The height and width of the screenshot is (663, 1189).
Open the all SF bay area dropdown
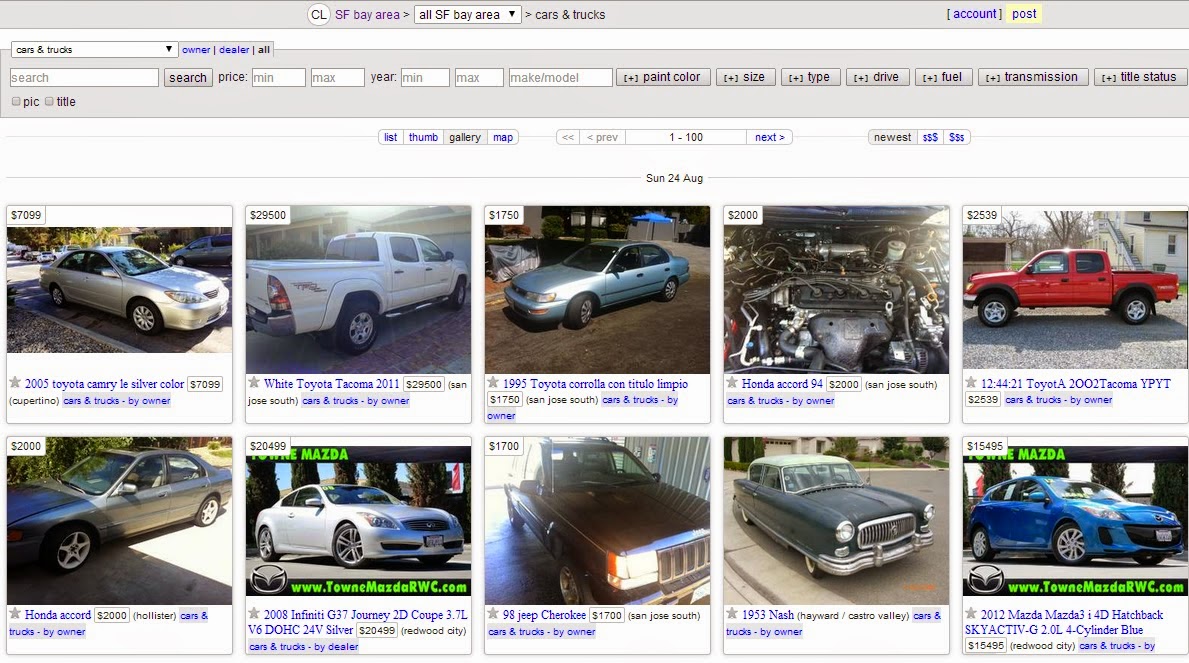[468, 14]
